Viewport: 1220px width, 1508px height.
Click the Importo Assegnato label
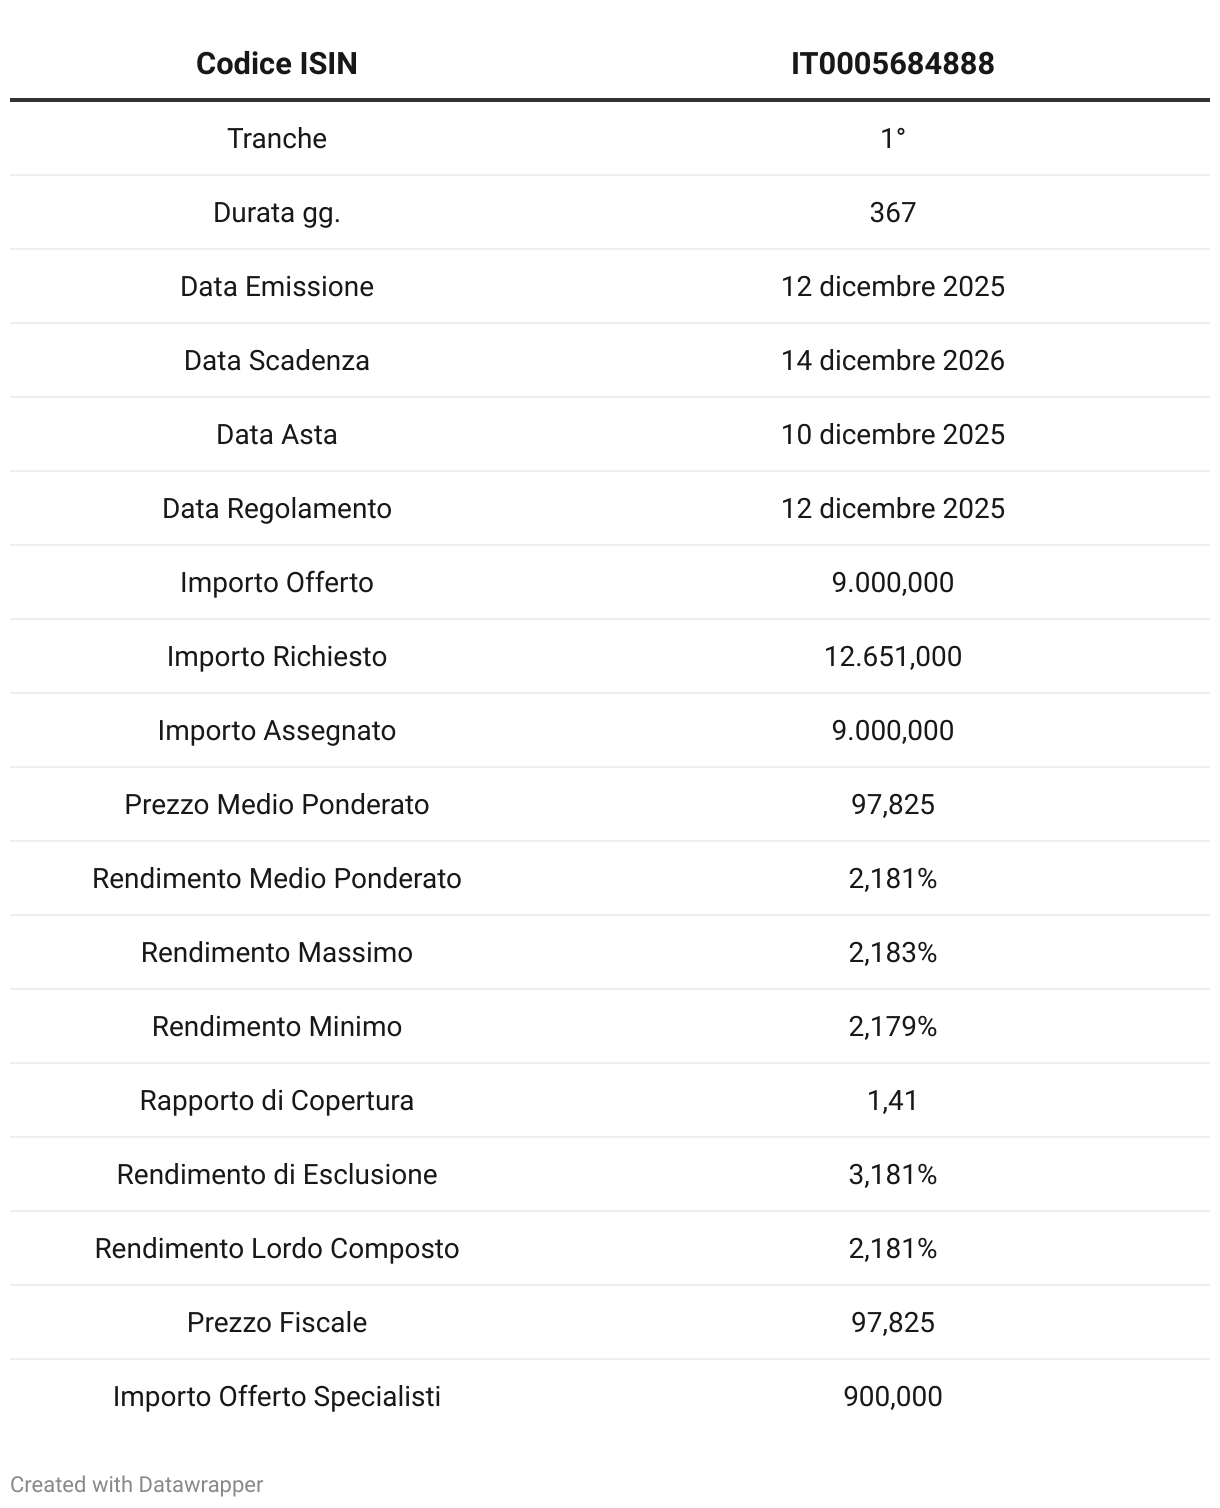coord(276,730)
